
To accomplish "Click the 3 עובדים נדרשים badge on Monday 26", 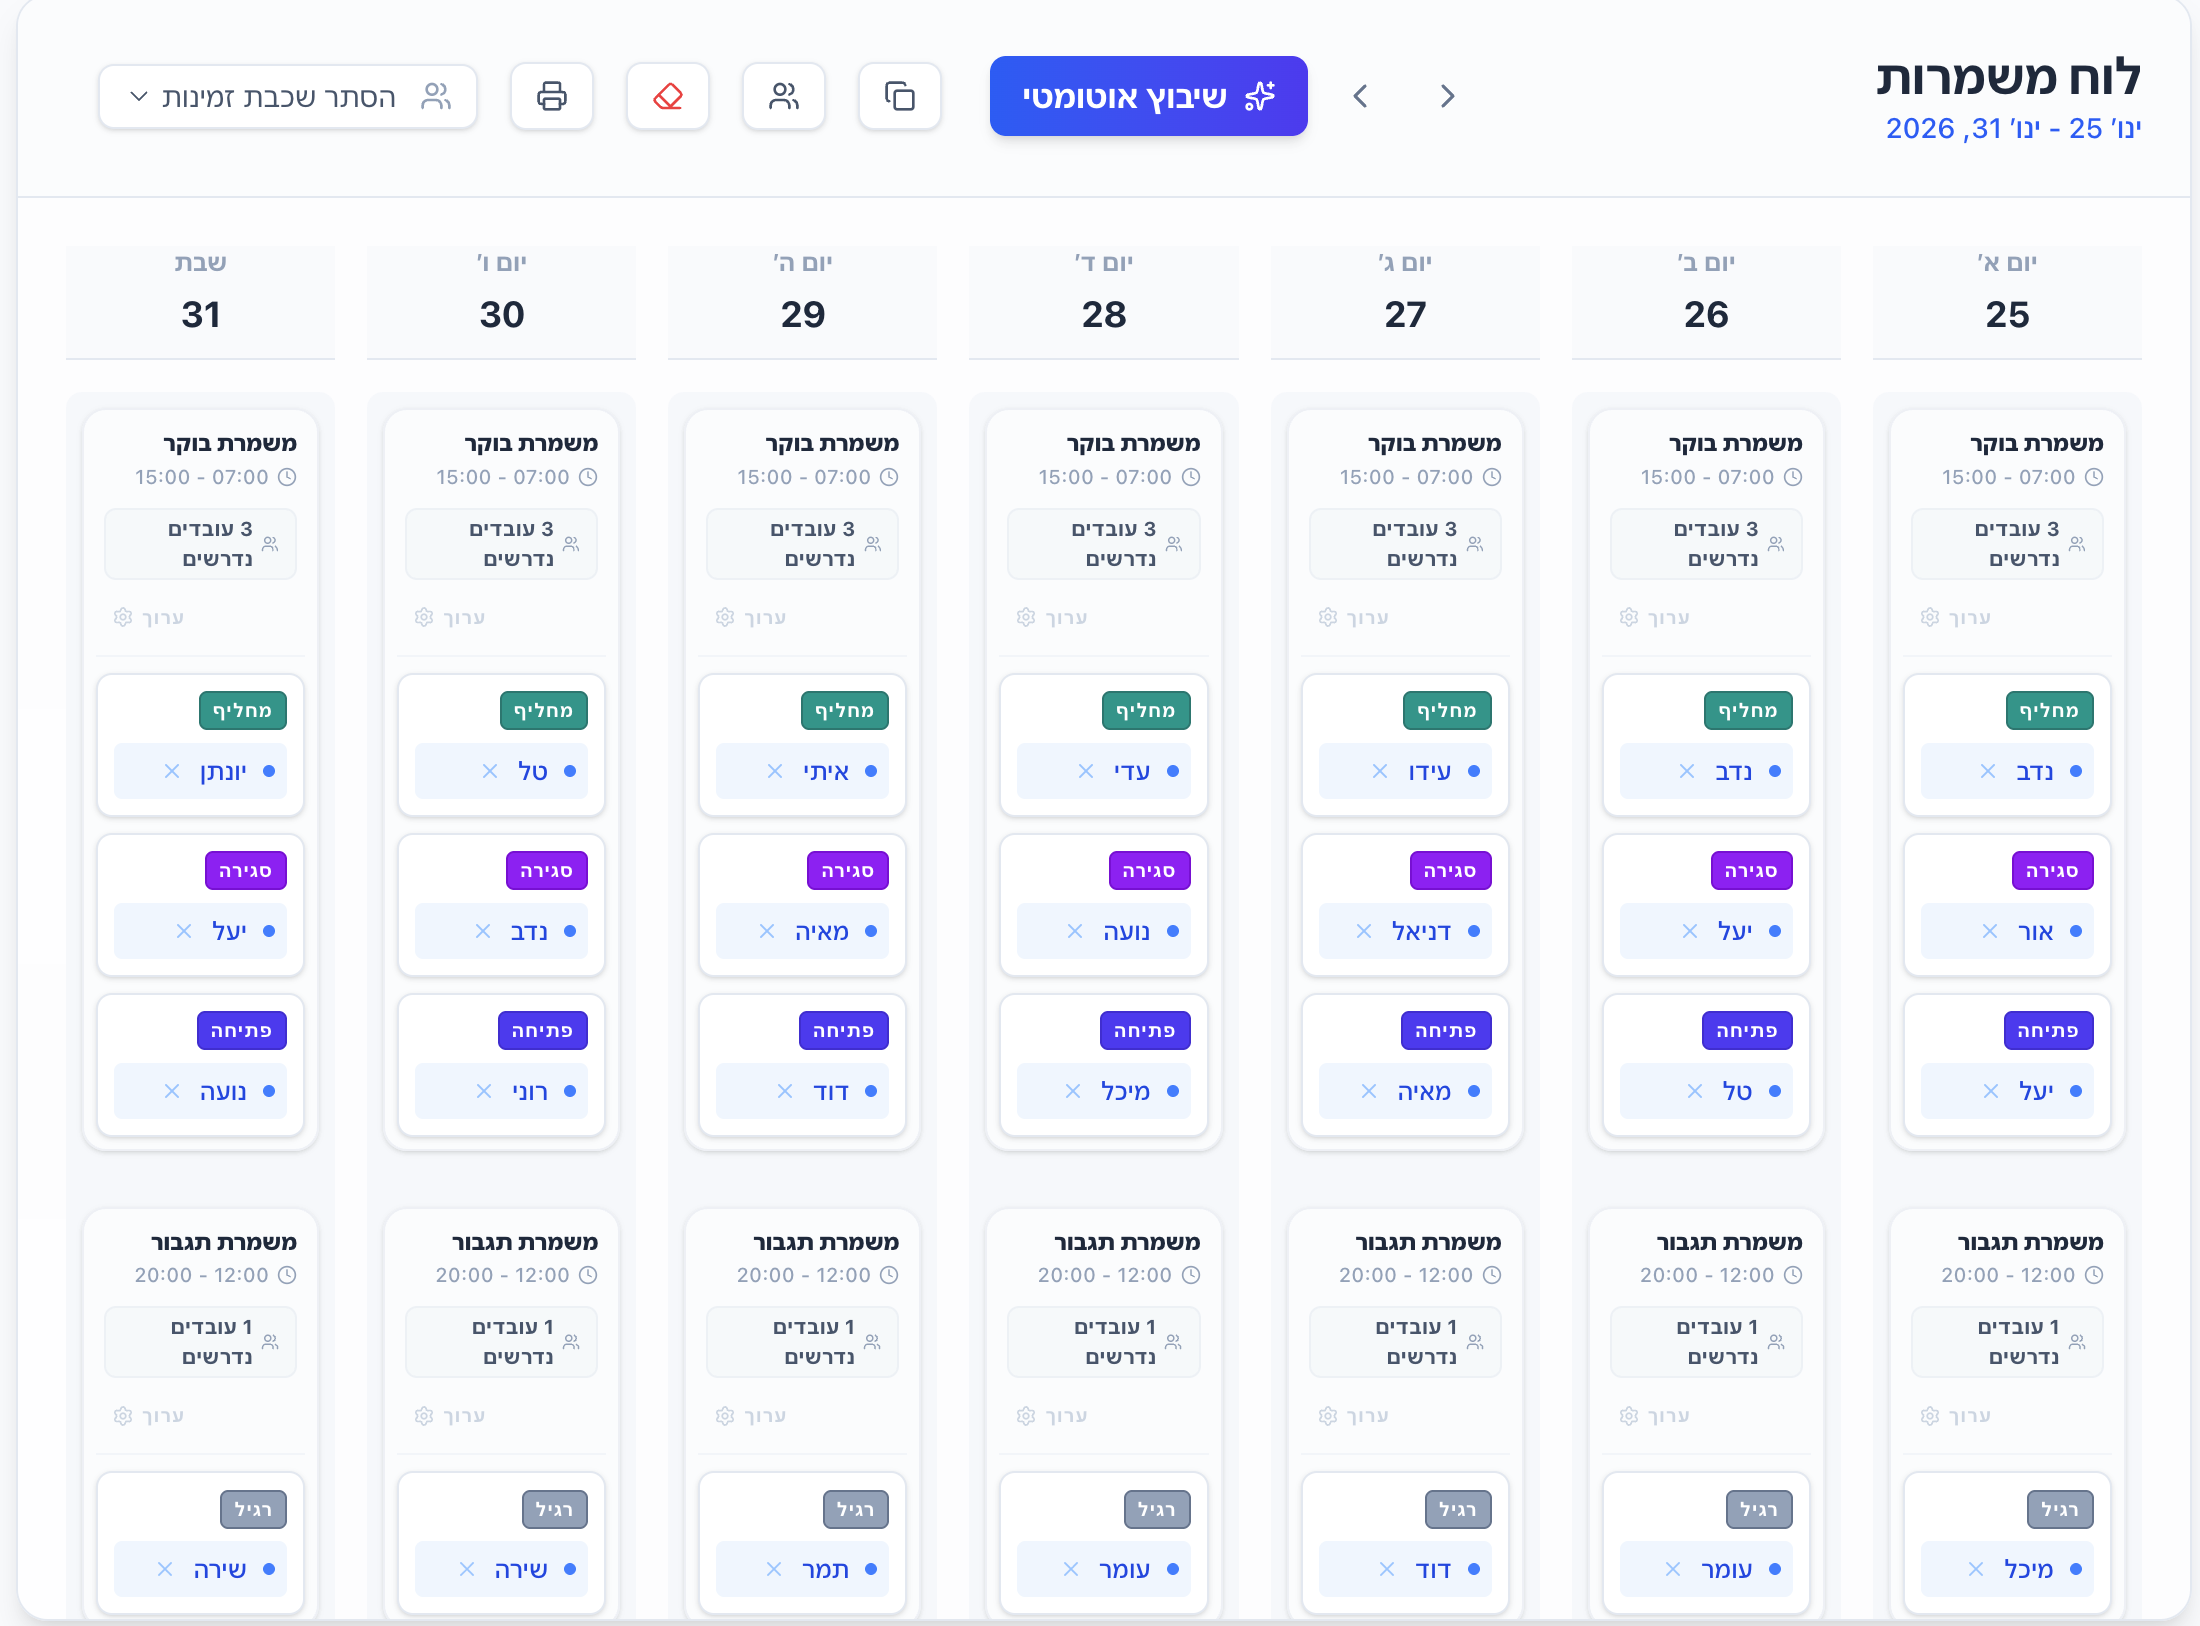I will point(1706,544).
